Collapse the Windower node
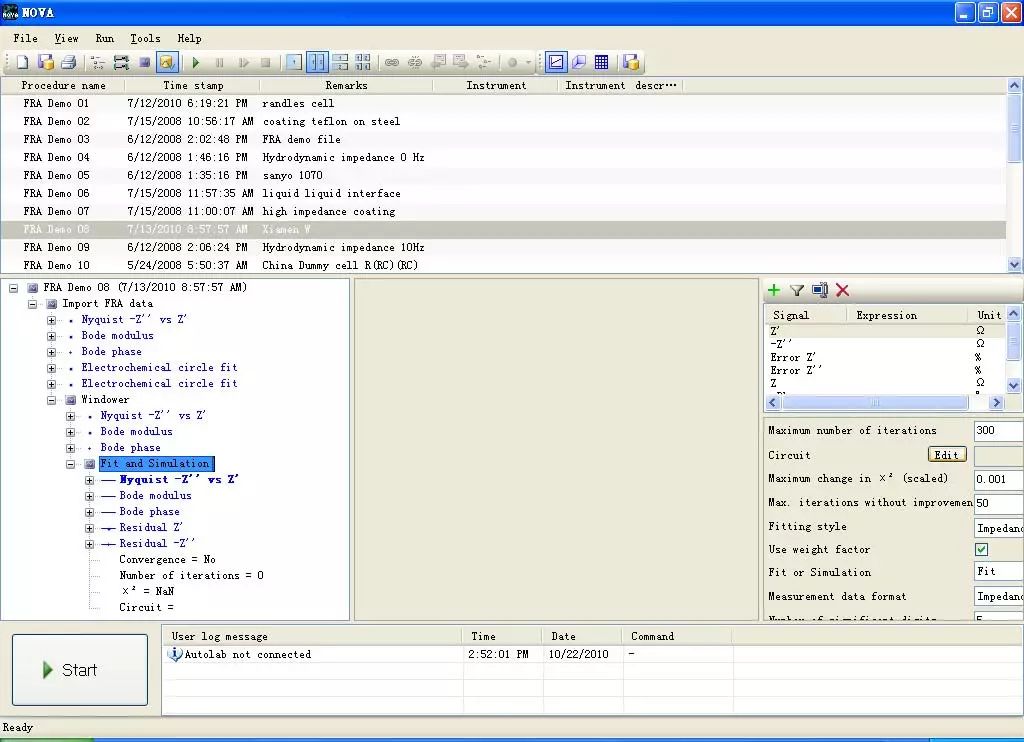The width and height of the screenshot is (1024, 742). 52,400
